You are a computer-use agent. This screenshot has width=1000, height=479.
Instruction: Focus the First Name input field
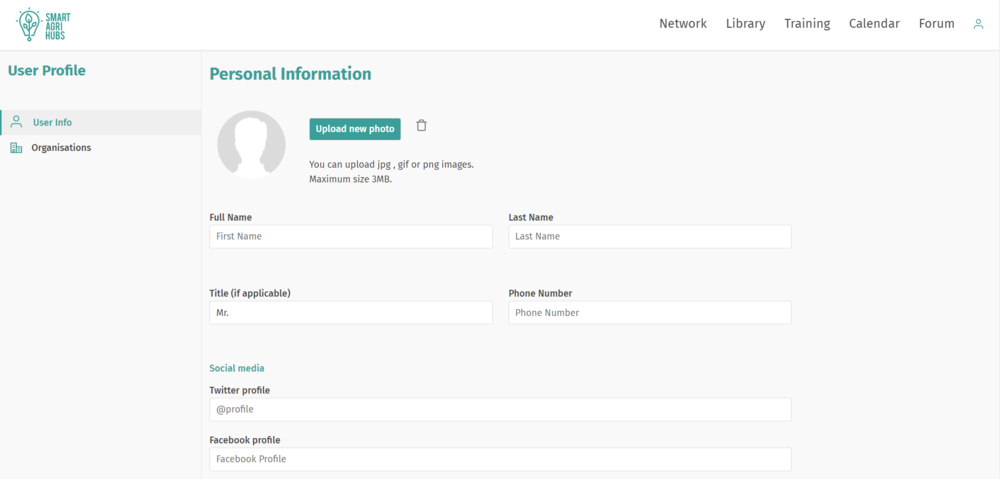pyautogui.click(x=351, y=237)
